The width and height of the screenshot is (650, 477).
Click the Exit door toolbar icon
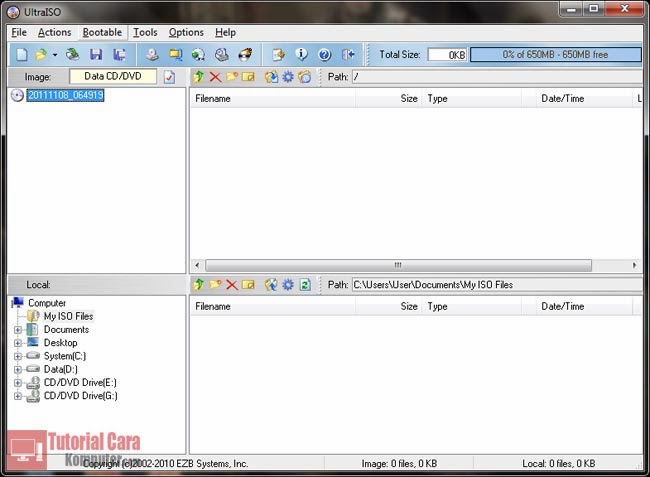point(348,55)
